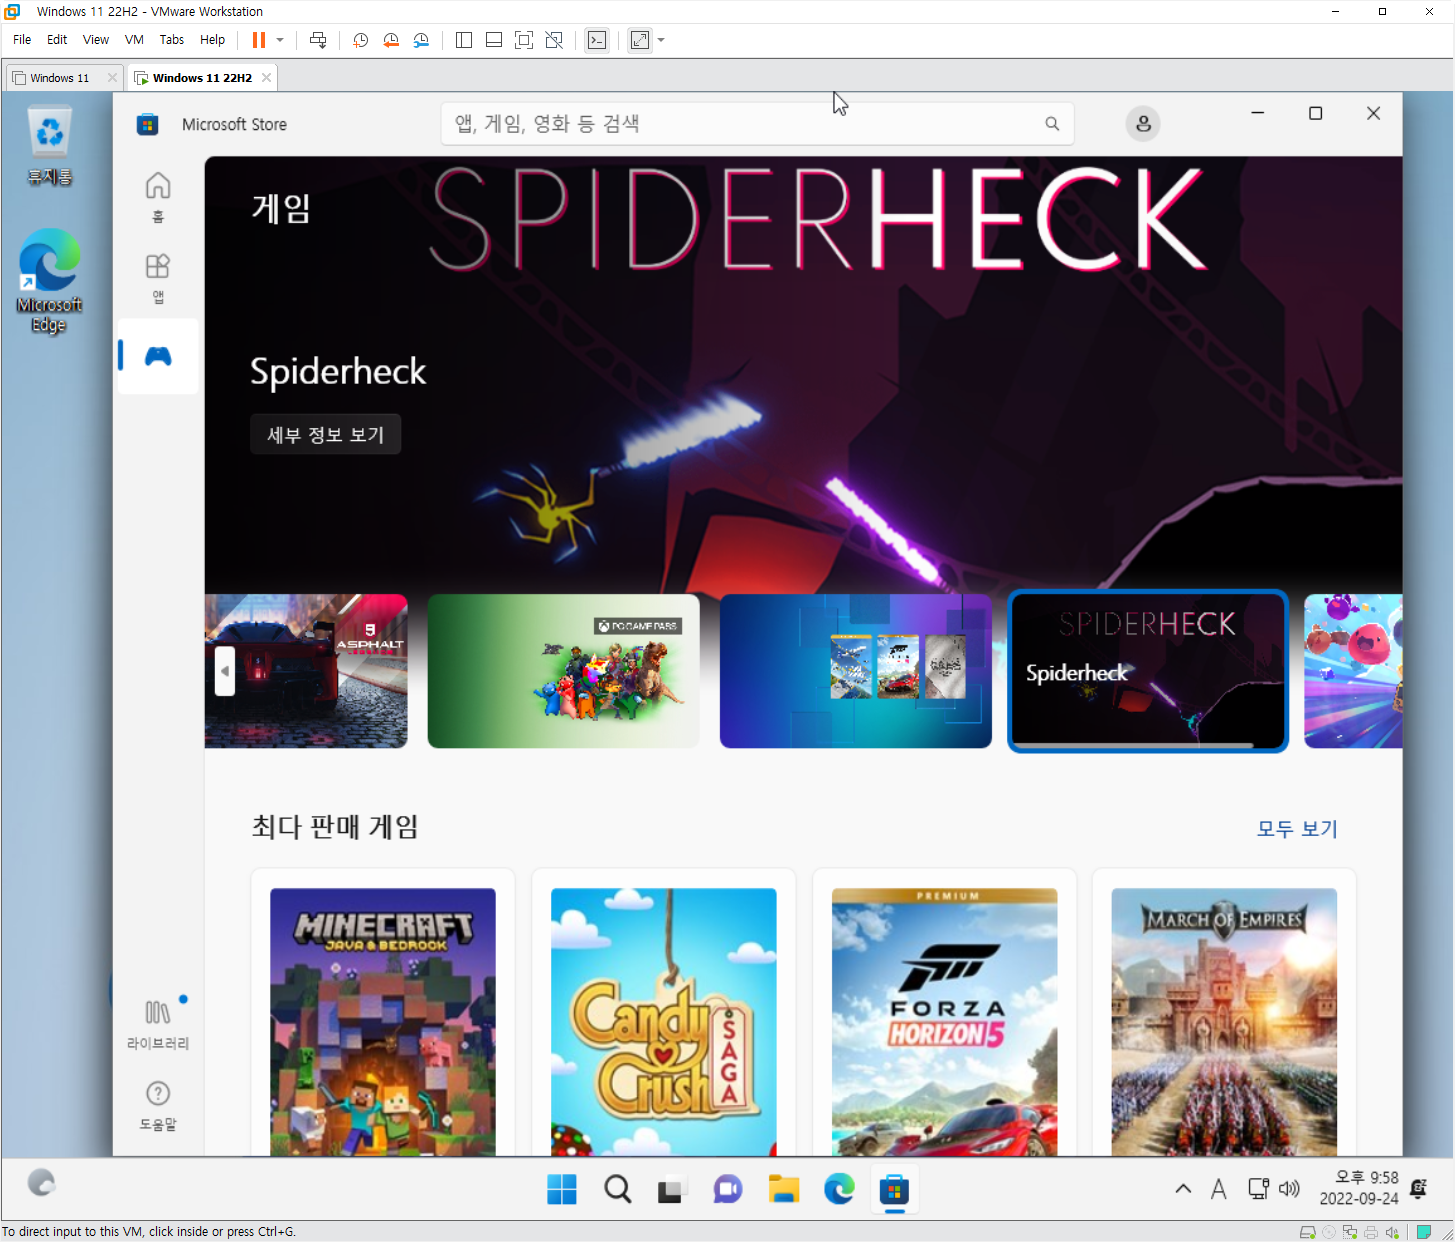The width and height of the screenshot is (1455, 1242).
Task: Open the Store Library (라이브러리)
Action: (x=158, y=1024)
